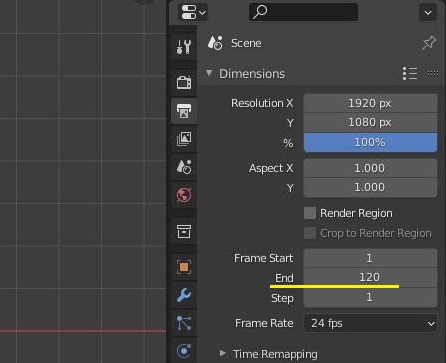
Task: Open the Tool properties tab
Action: coord(184,47)
